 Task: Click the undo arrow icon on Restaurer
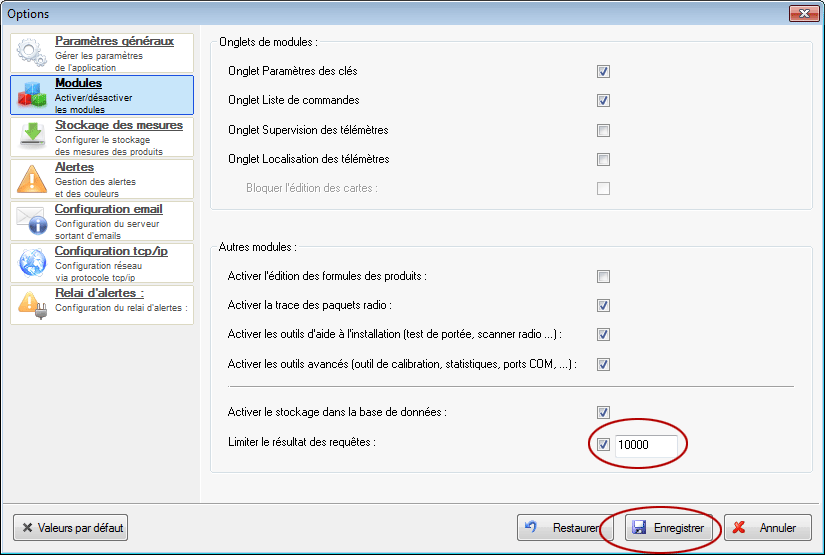click(x=531, y=526)
